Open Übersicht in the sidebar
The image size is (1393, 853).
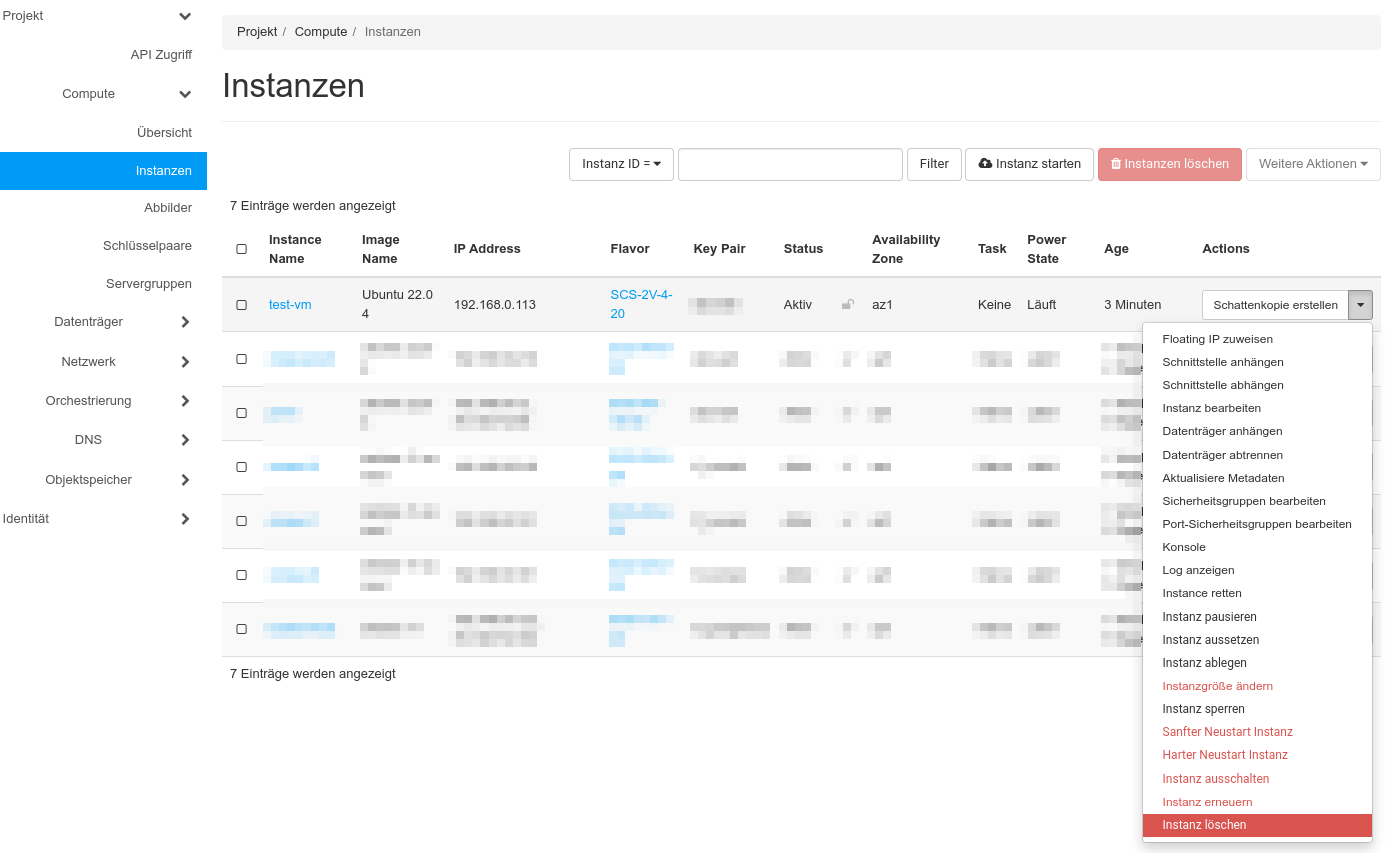coord(164,133)
